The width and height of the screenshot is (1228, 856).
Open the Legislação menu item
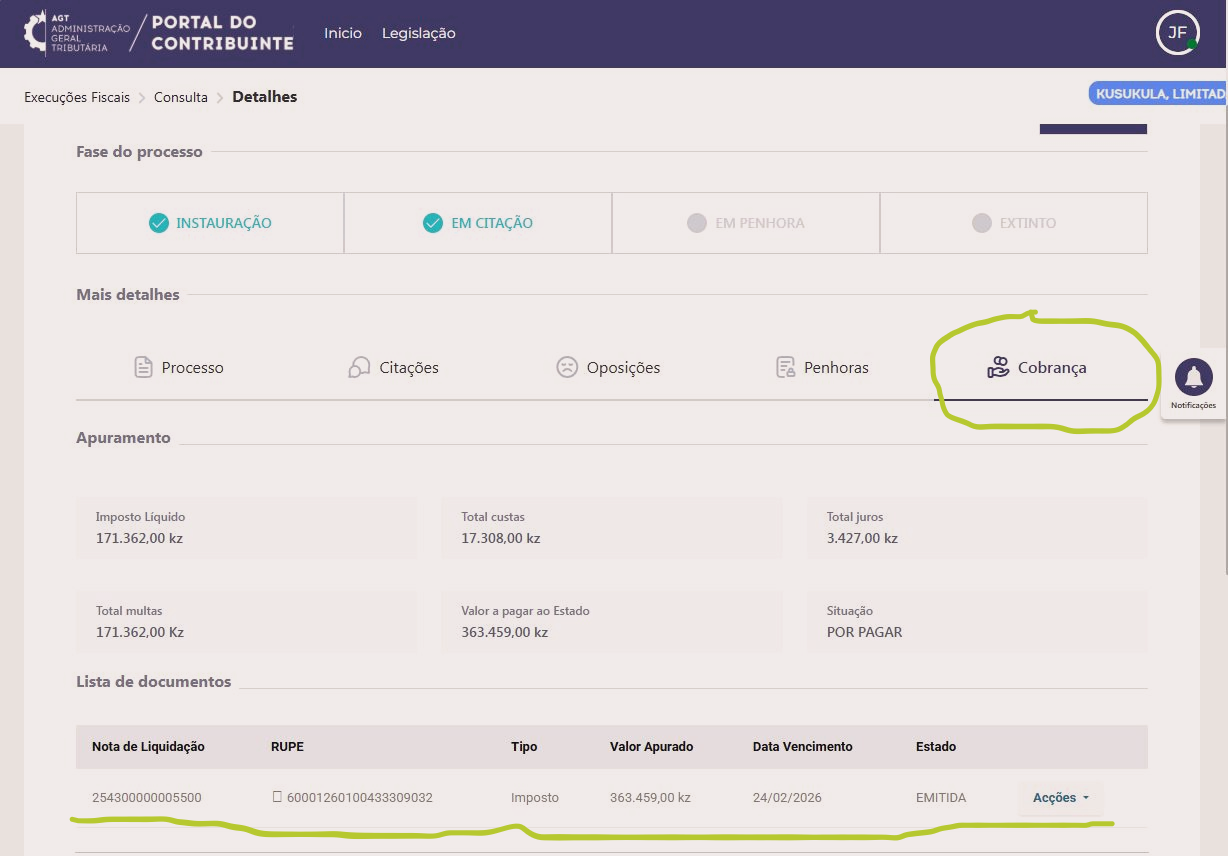tap(418, 33)
